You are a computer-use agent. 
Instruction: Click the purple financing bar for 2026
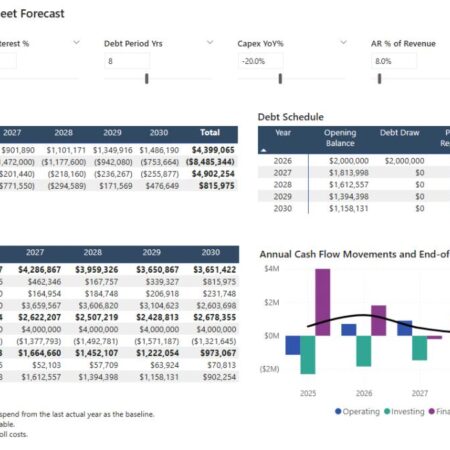point(379,320)
